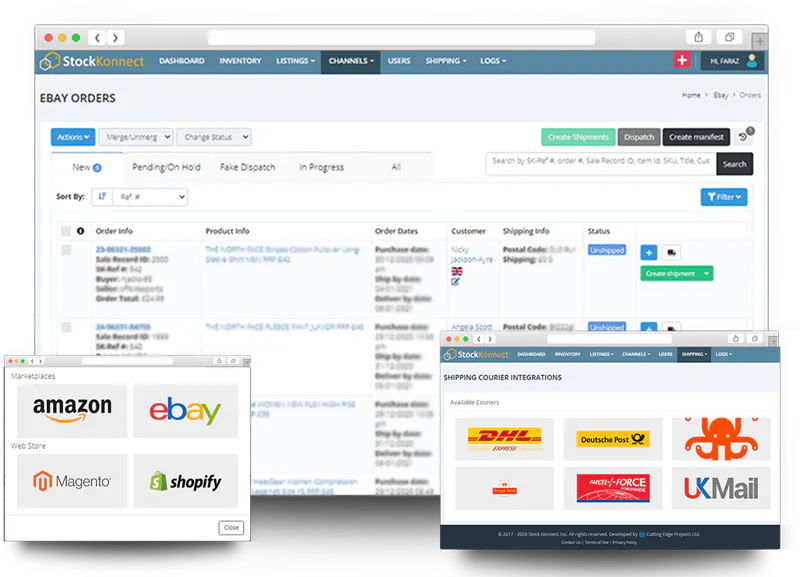
Task: Go to INVENTORY in main navbar
Action: pos(240,61)
